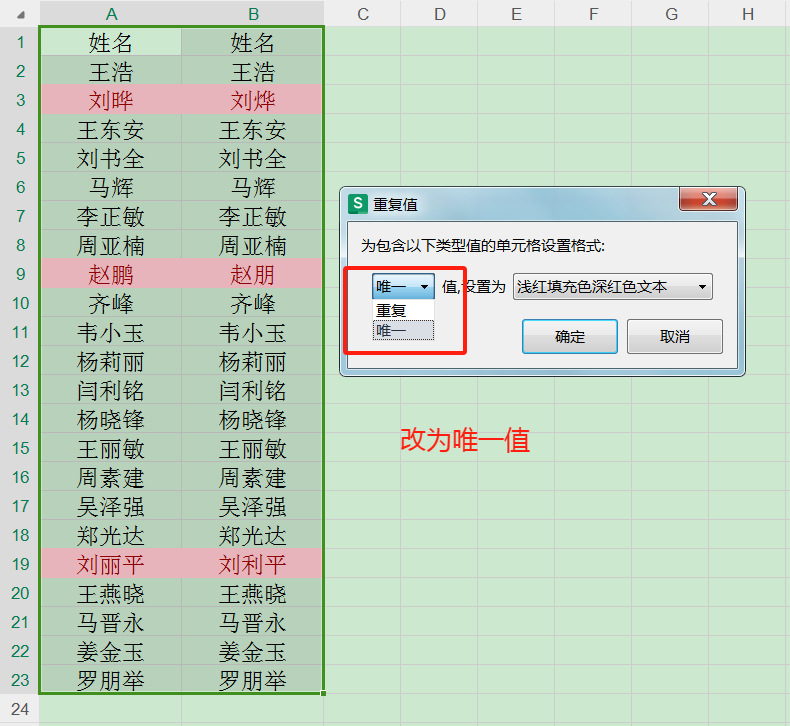Viewport: 790px width, 726px height.
Task: Click cell 闫利铭 in column B
Action: click(252, 390)
